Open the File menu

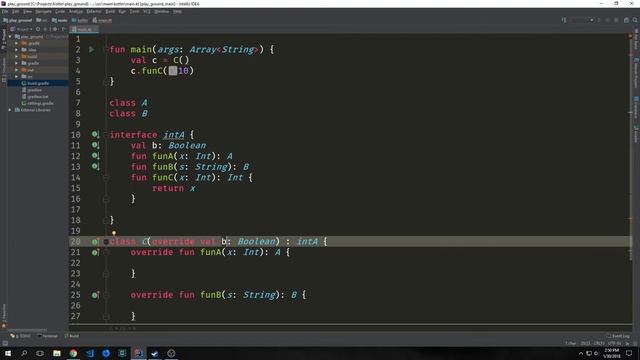click(5, 11)
